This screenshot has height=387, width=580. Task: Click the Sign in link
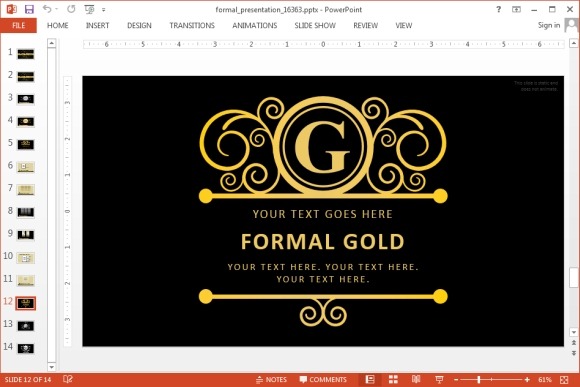pyautogui.click(x=549, y=25)
